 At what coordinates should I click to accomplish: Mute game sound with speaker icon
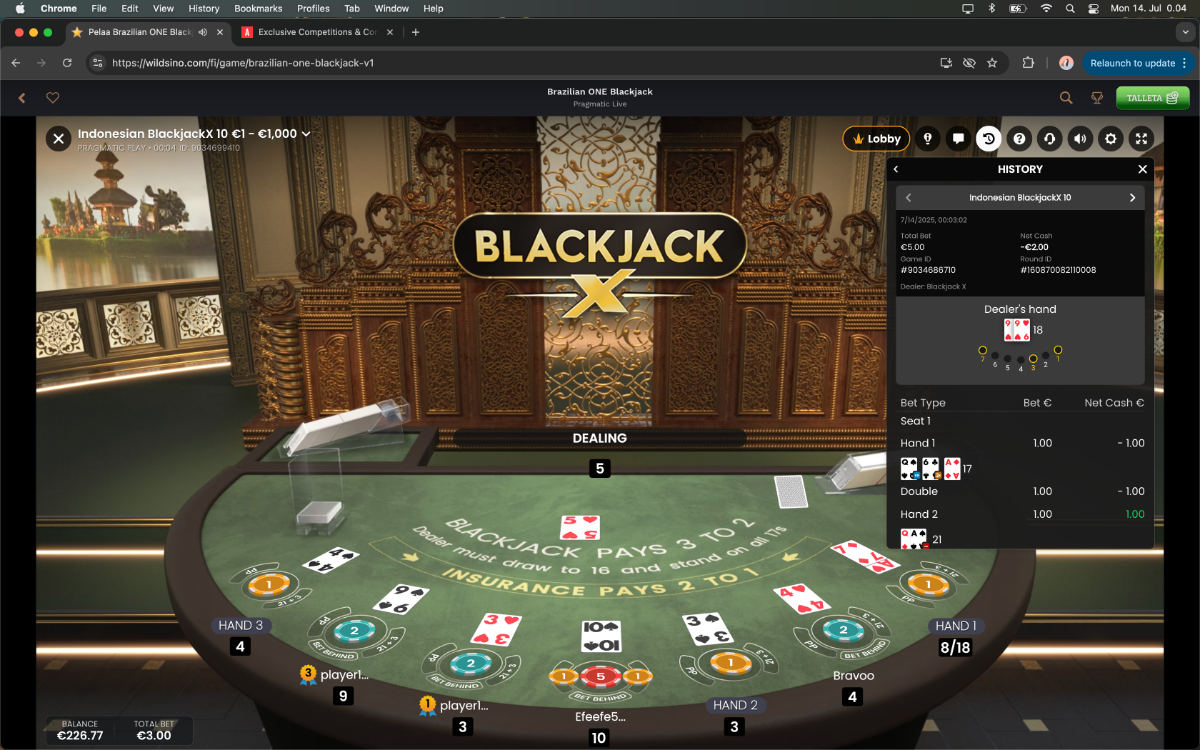point(1080,139)
